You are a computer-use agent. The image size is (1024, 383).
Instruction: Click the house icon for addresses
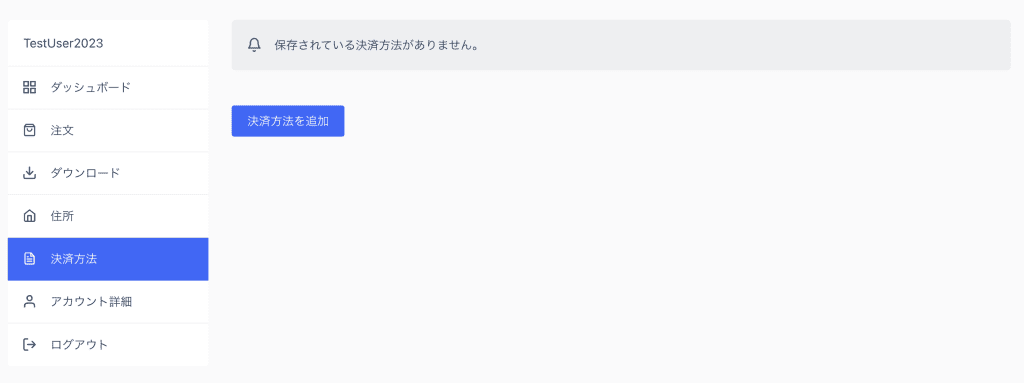pyautogui.click(x=29, y=216)
